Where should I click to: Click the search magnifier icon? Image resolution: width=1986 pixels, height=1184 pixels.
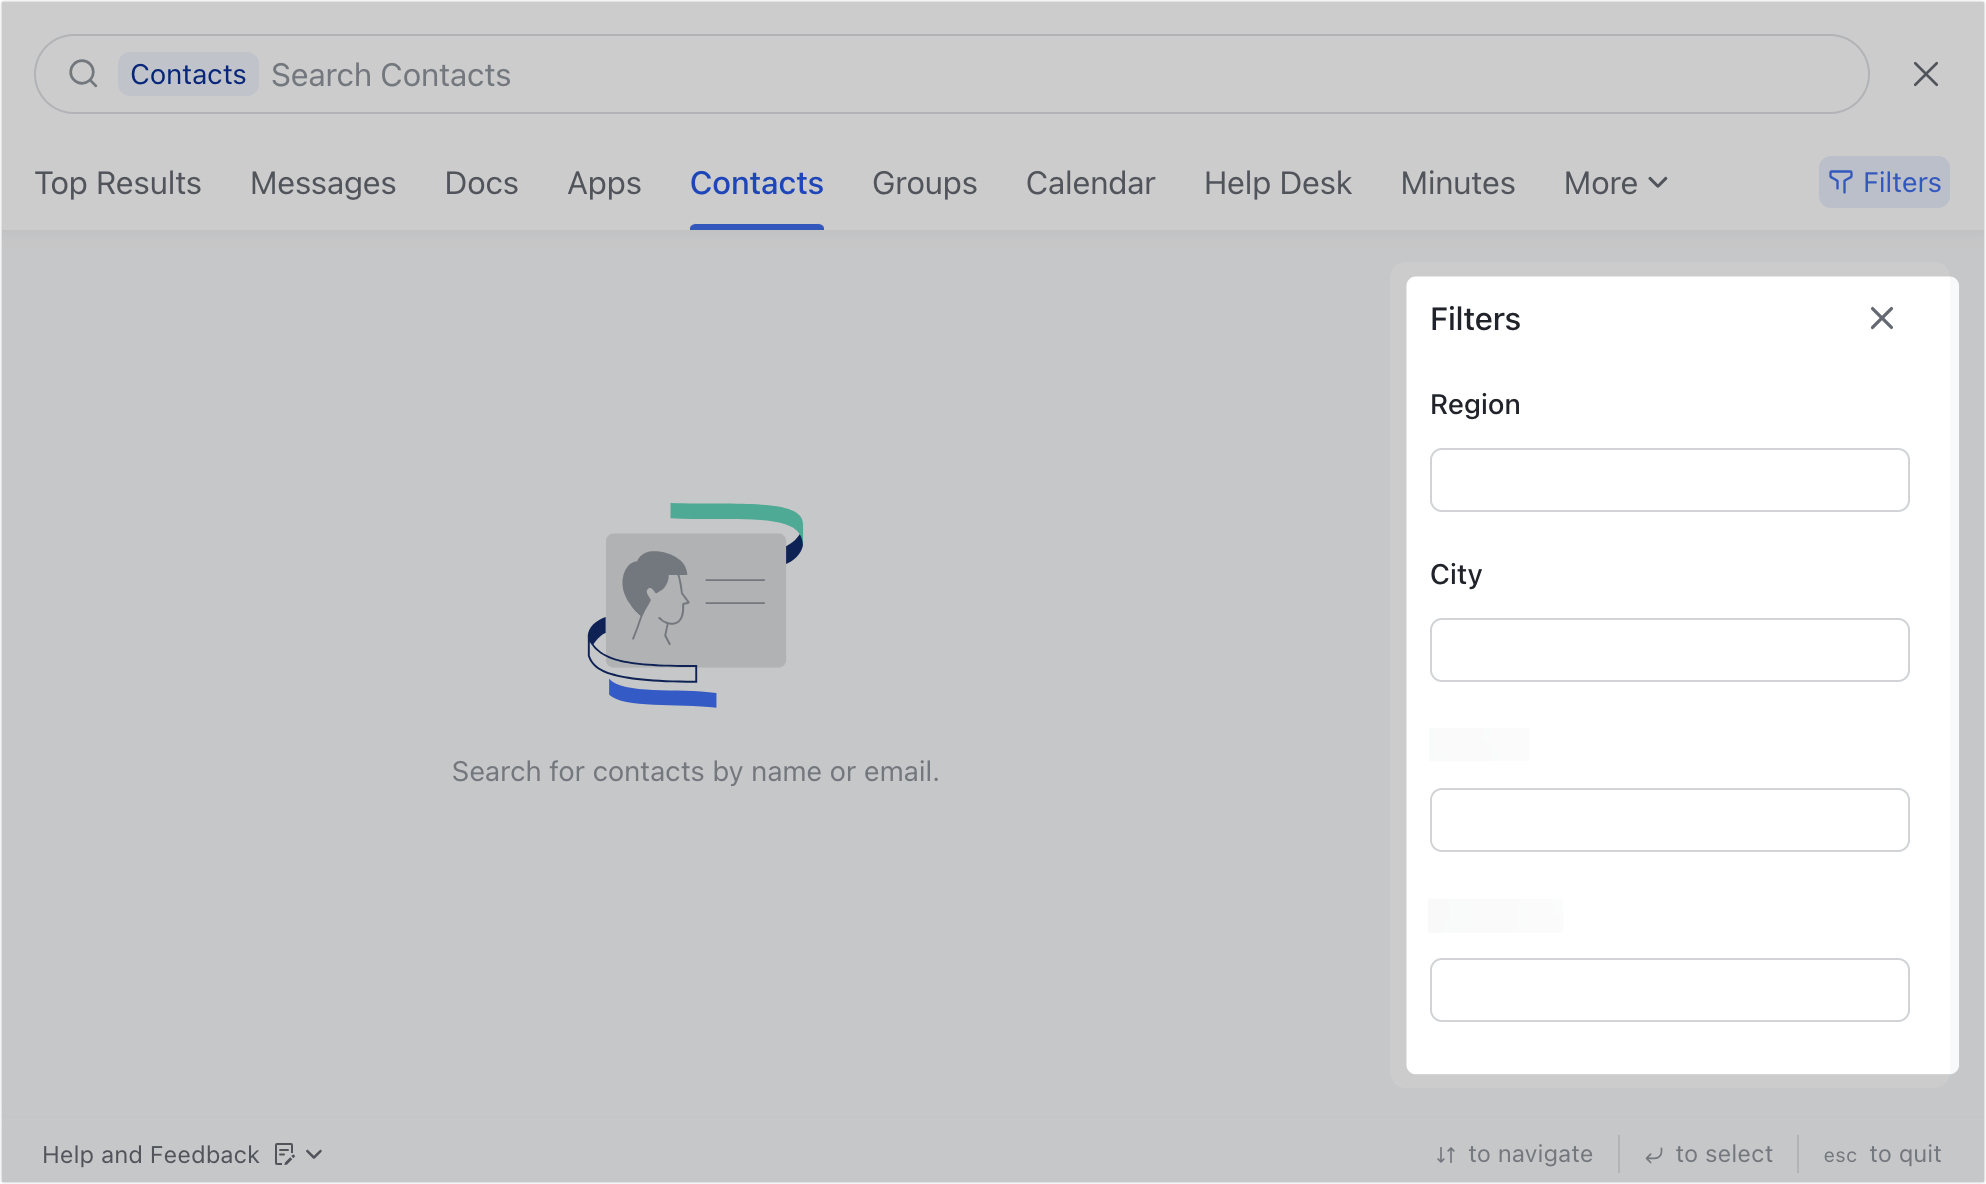(83, 74)
